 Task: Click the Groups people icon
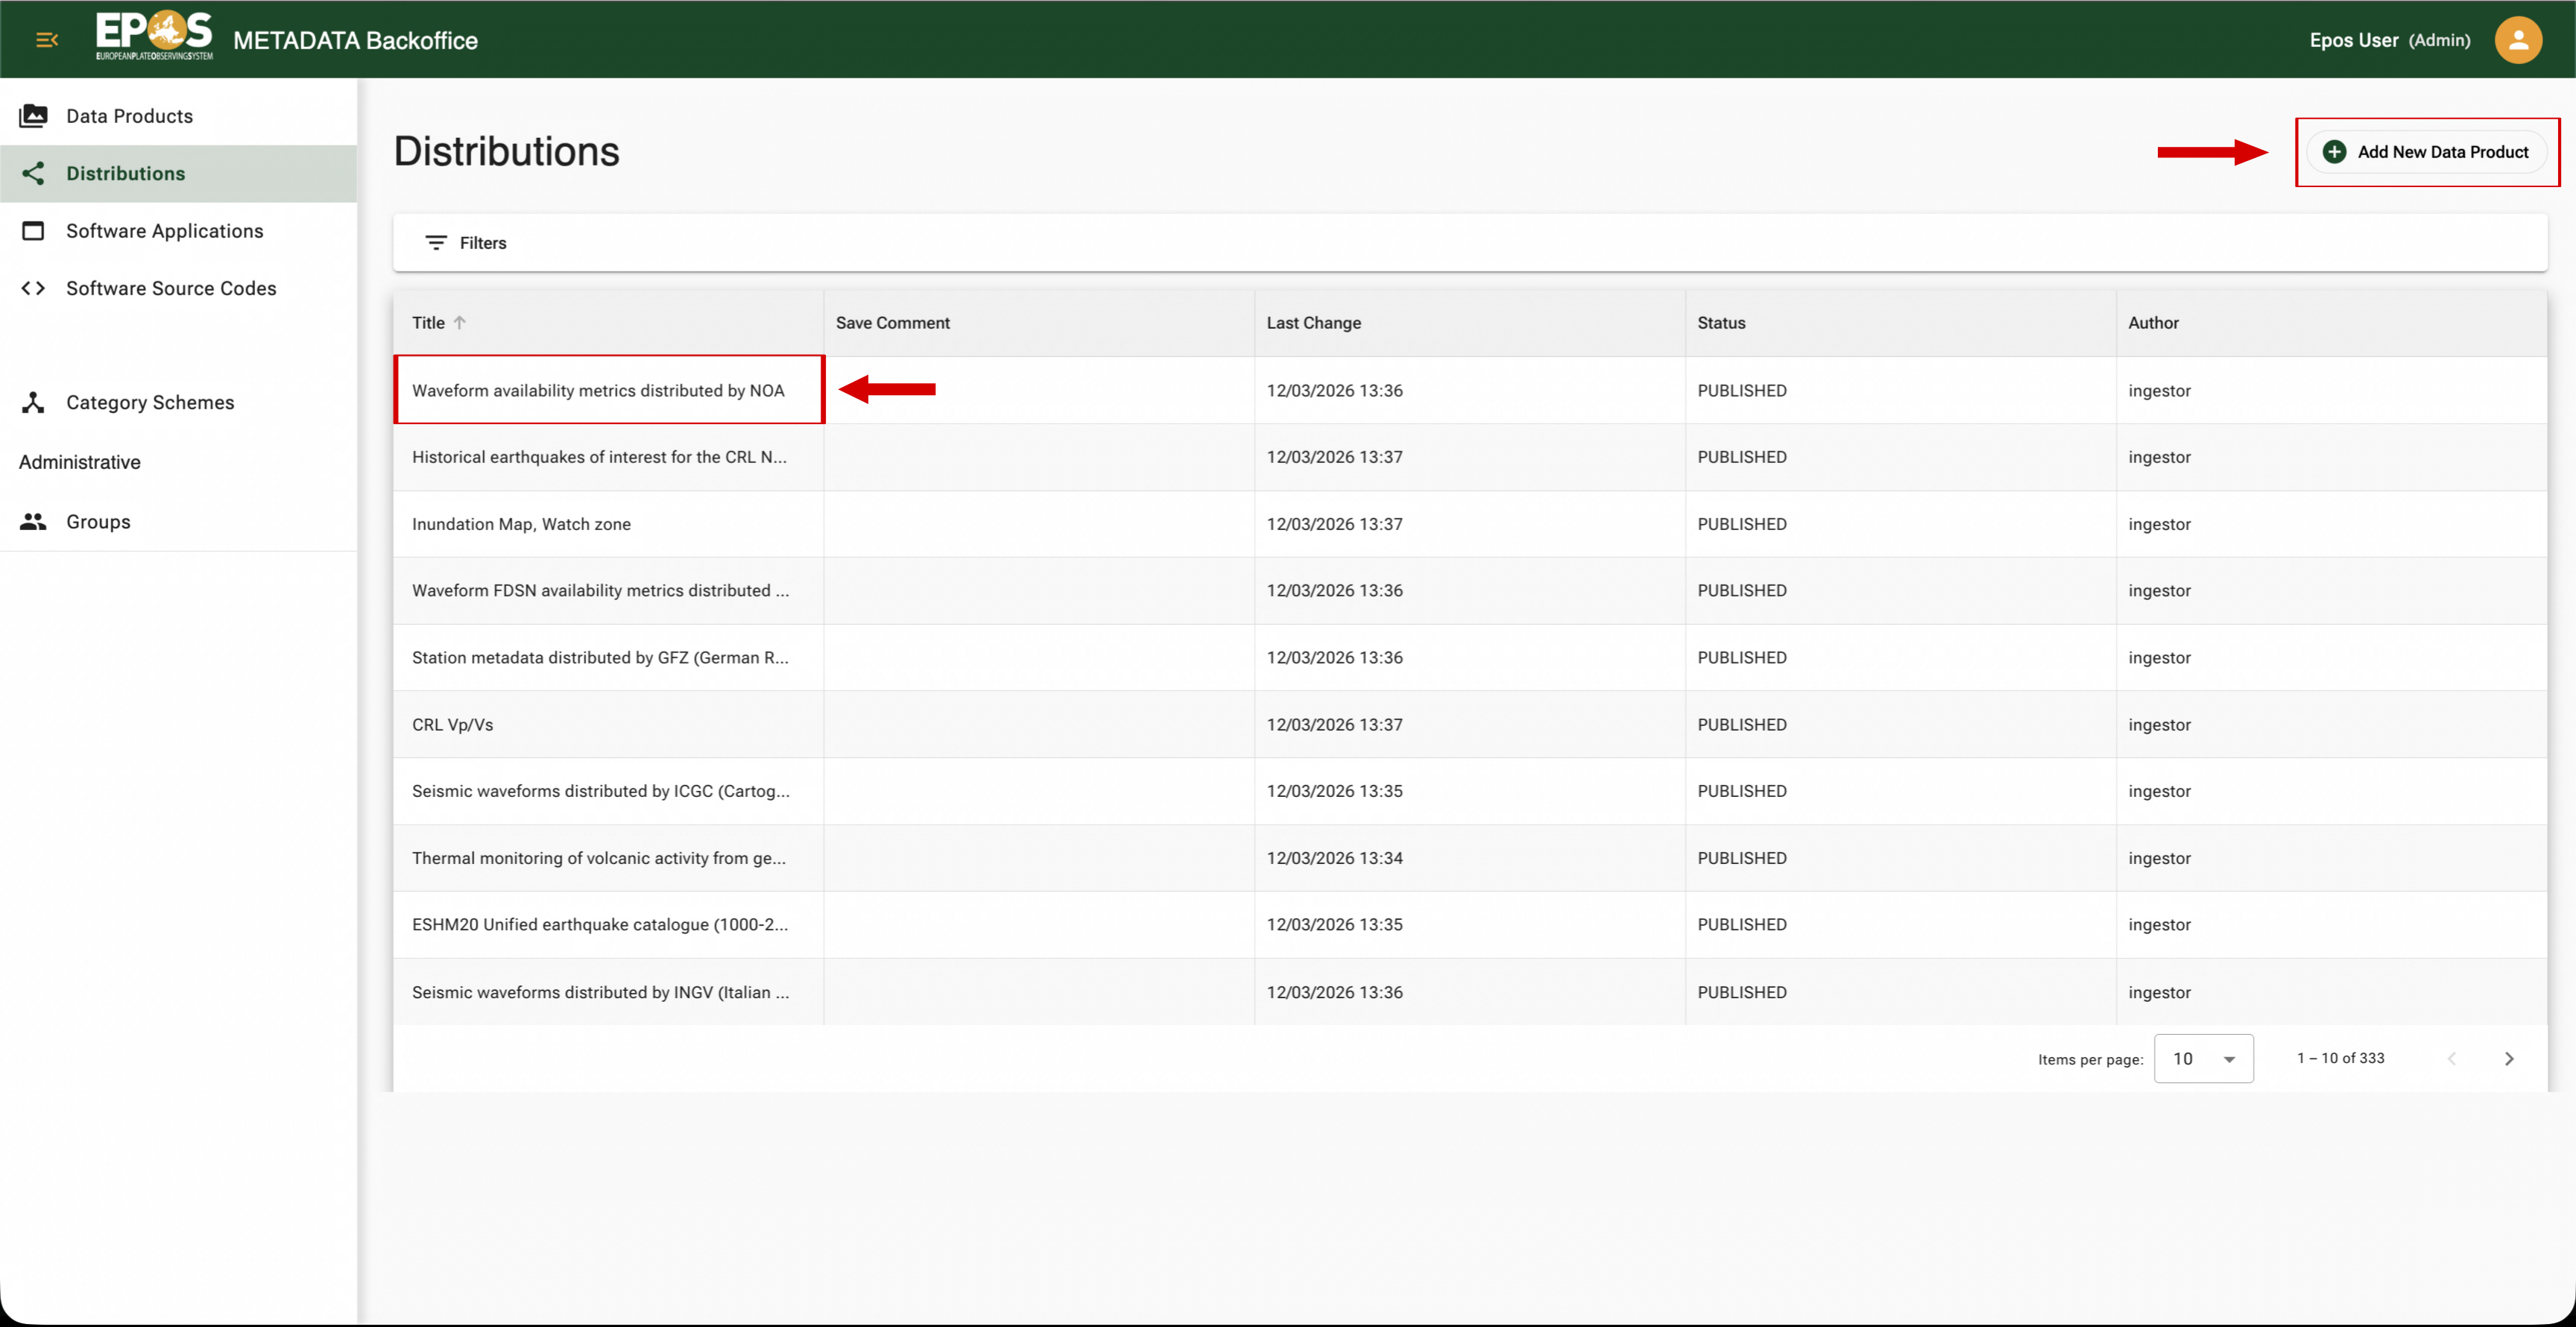(x=32, y=521)
